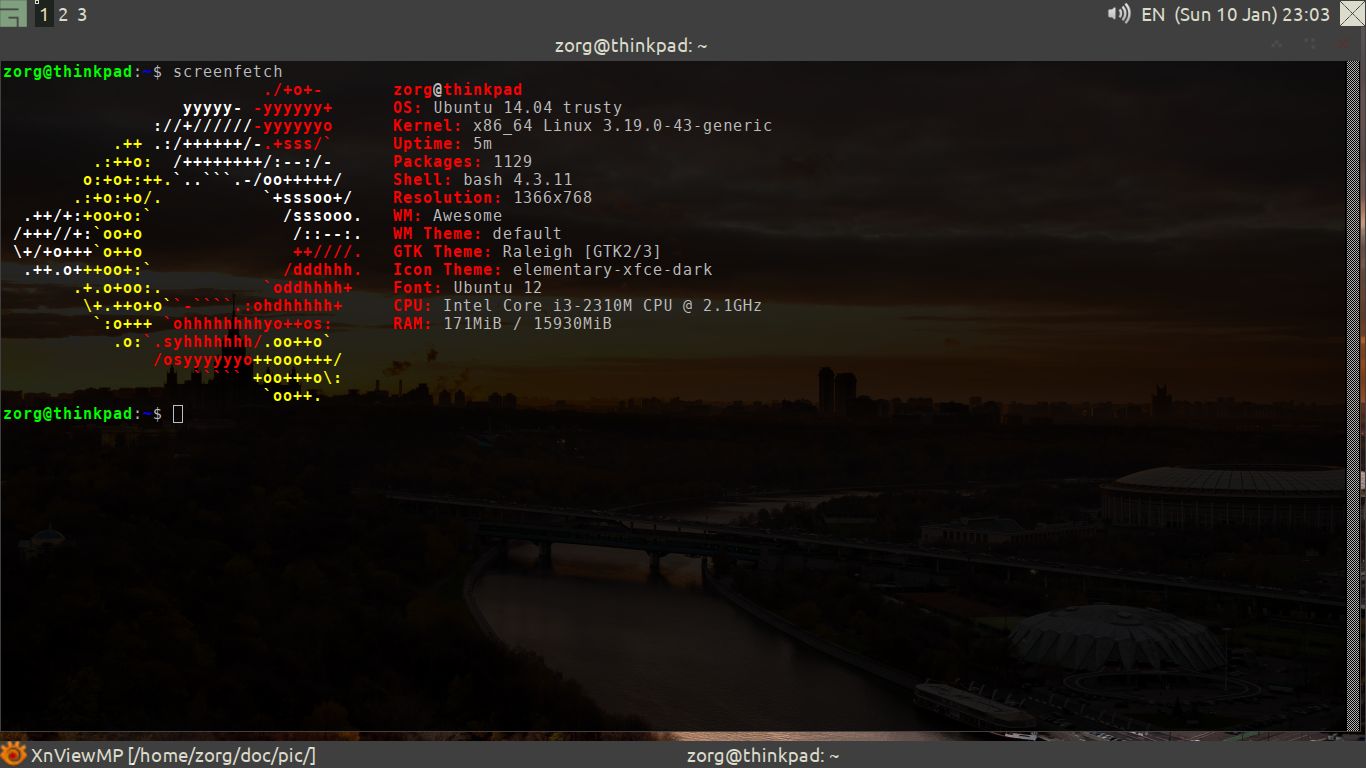Click the red zorg@thinkpad header in the output

(457, 90)
